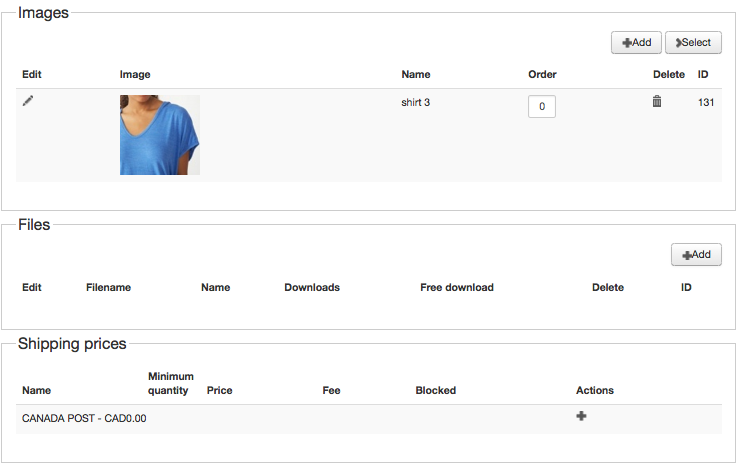Click the Files table Delete column header

click(608, 287)
